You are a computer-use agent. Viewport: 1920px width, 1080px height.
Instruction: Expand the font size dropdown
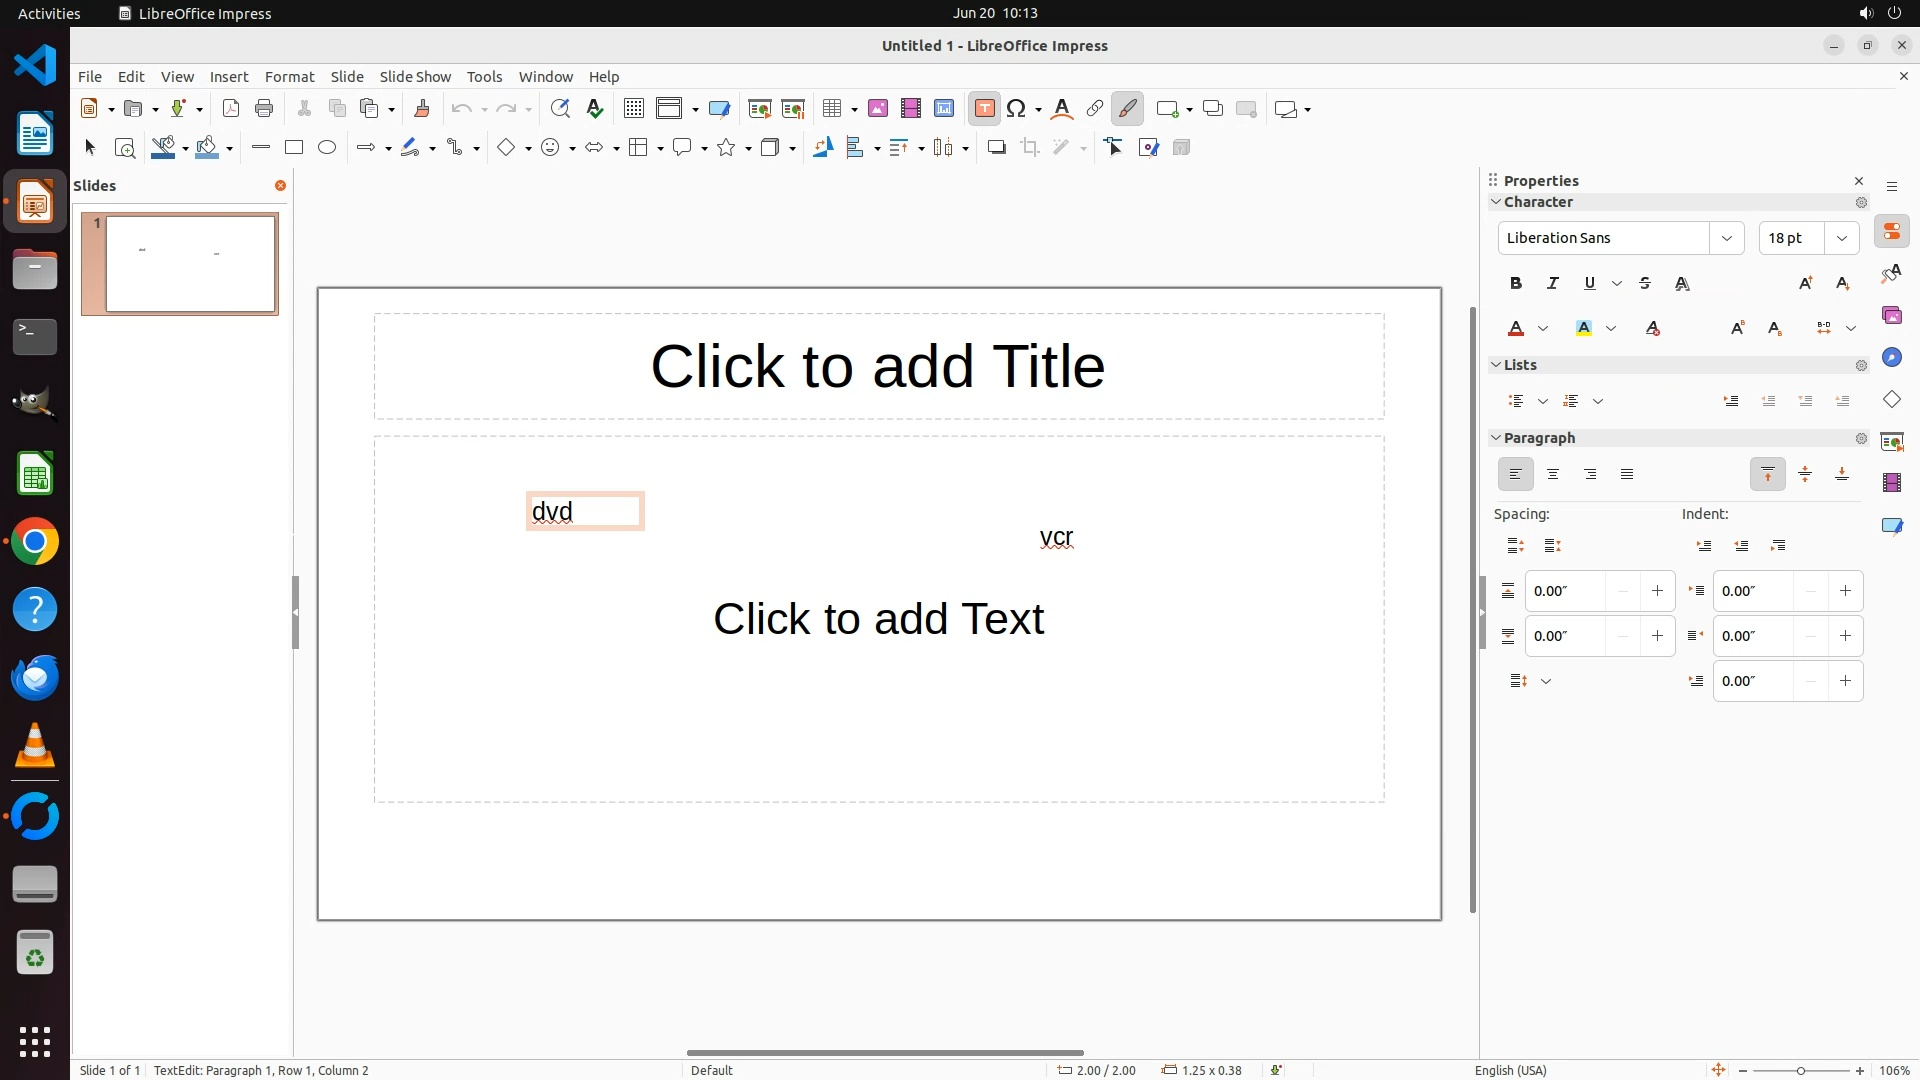pos(1841,238)
